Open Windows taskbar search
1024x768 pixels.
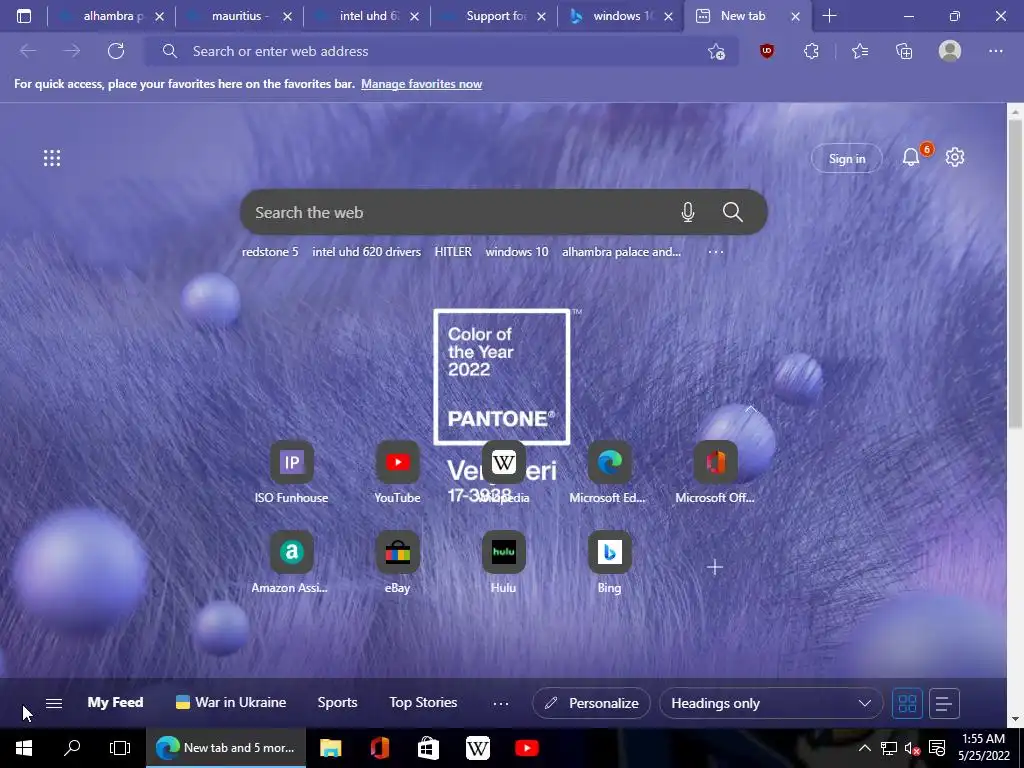pos(72,748)
